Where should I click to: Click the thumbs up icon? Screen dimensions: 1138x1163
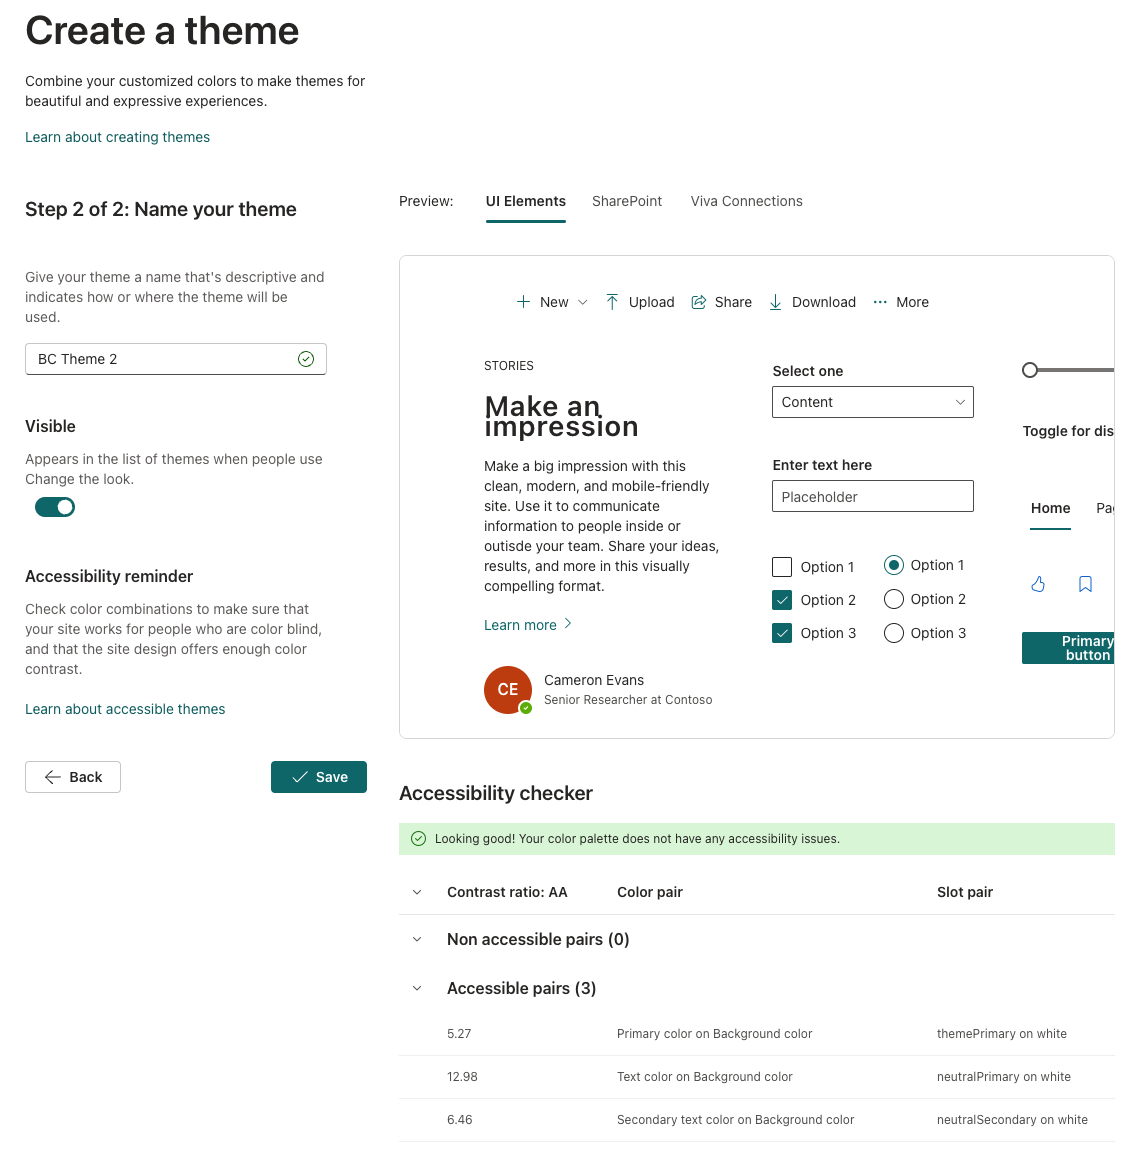pos(1038,583)
